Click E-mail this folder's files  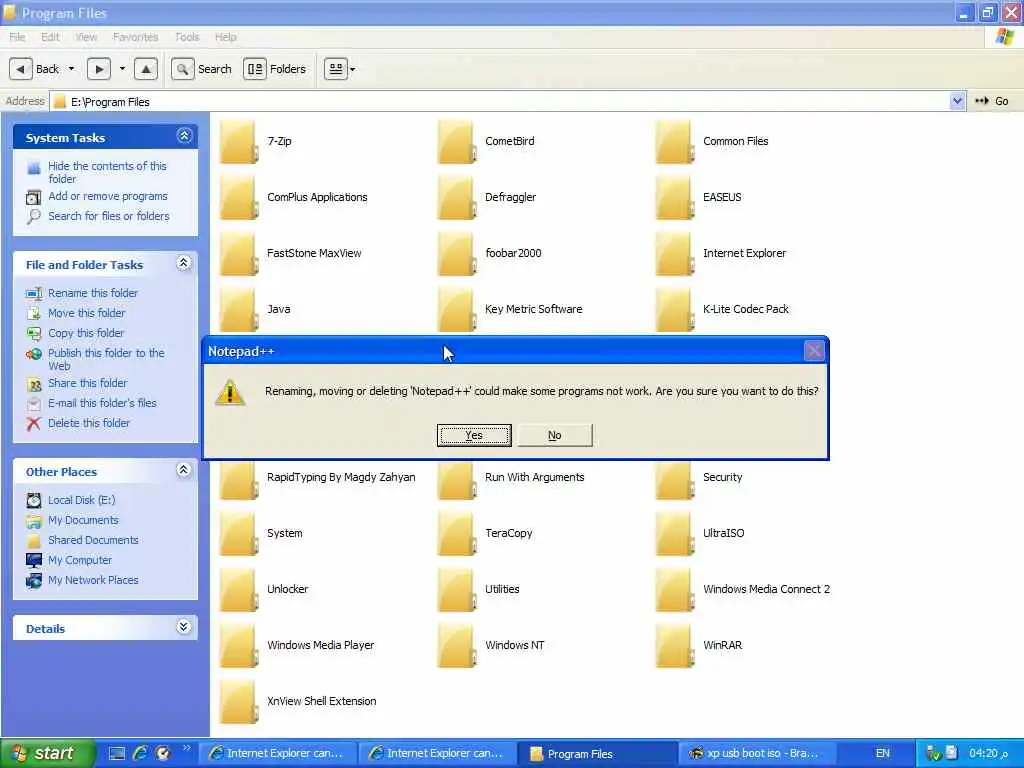tap(102, 403)
